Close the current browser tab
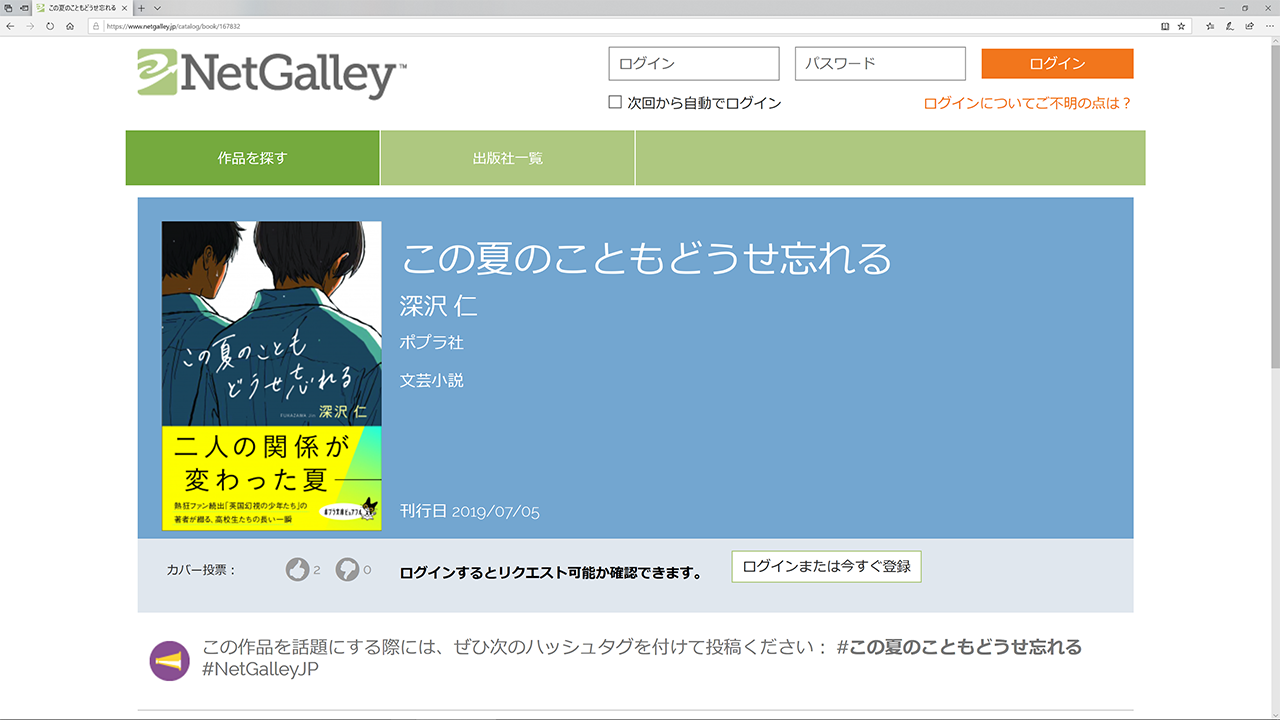Image resolution: width=1280 pixels, height=720 pixels. point(124,8)
